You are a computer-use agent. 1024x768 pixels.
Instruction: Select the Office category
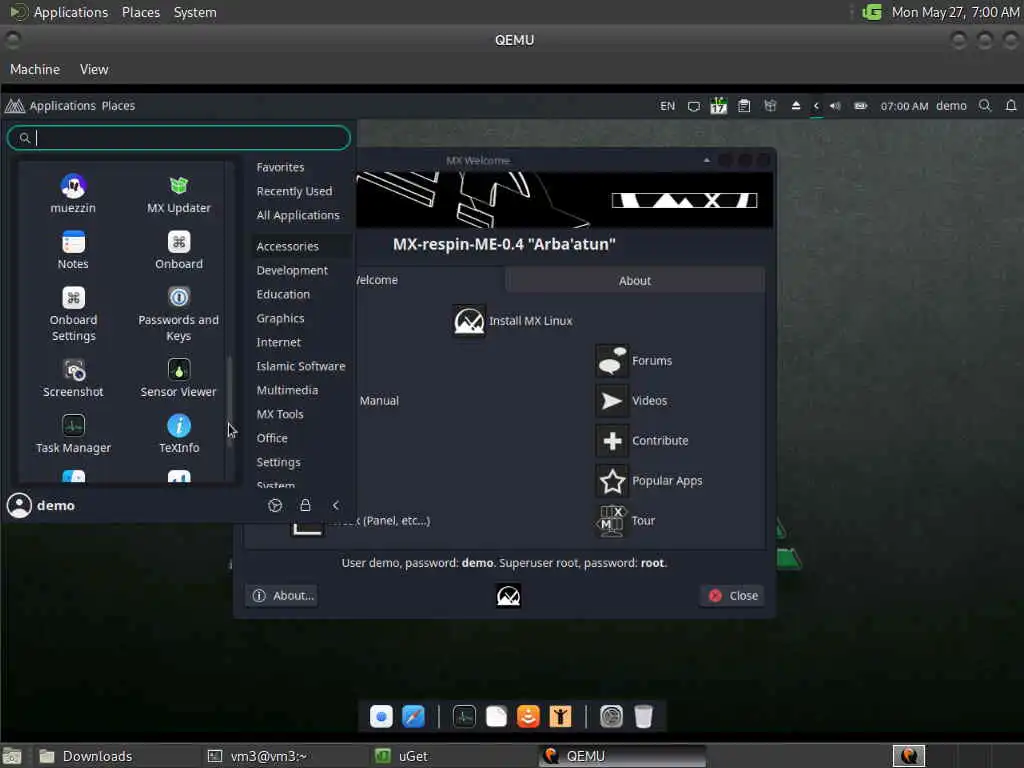click(272, 438)
